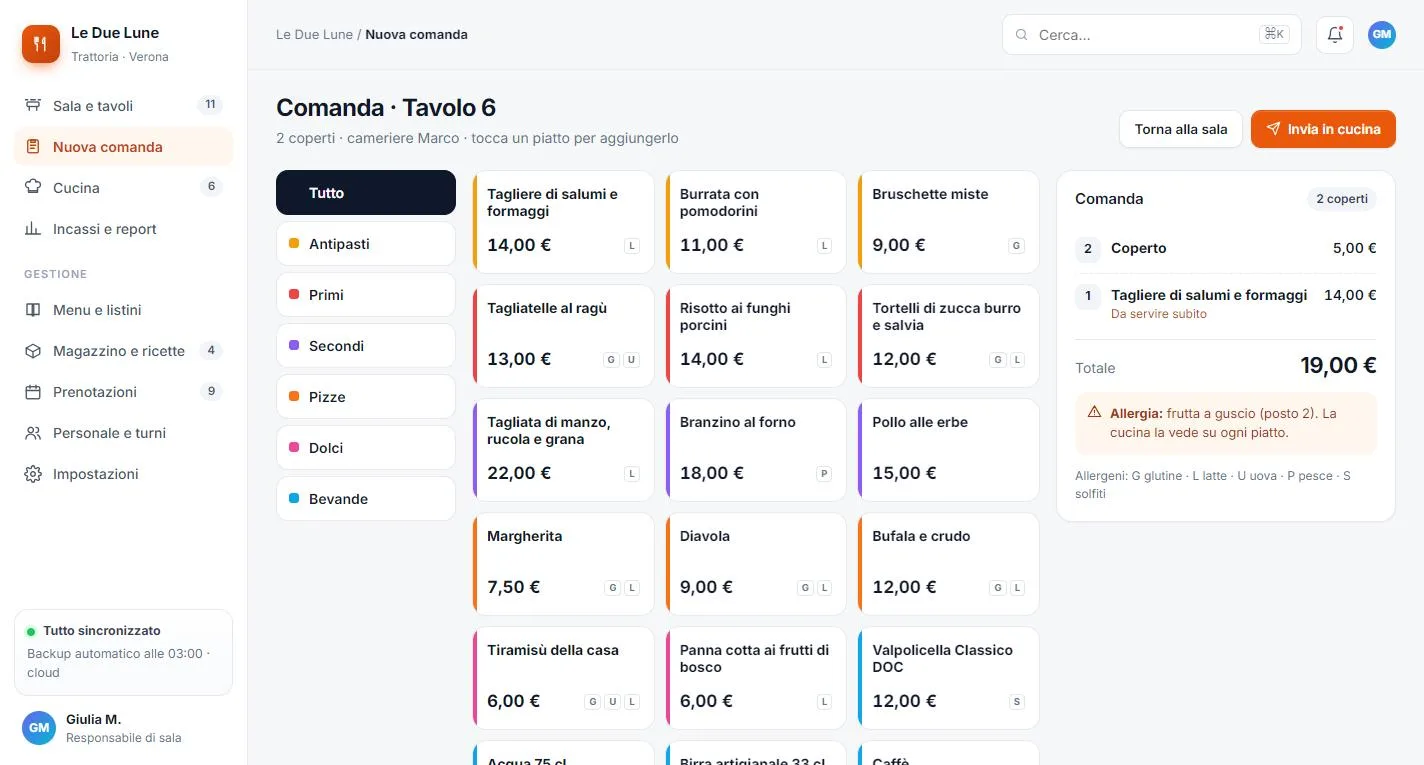Click Invia in cucina button

click(1323, 129)
